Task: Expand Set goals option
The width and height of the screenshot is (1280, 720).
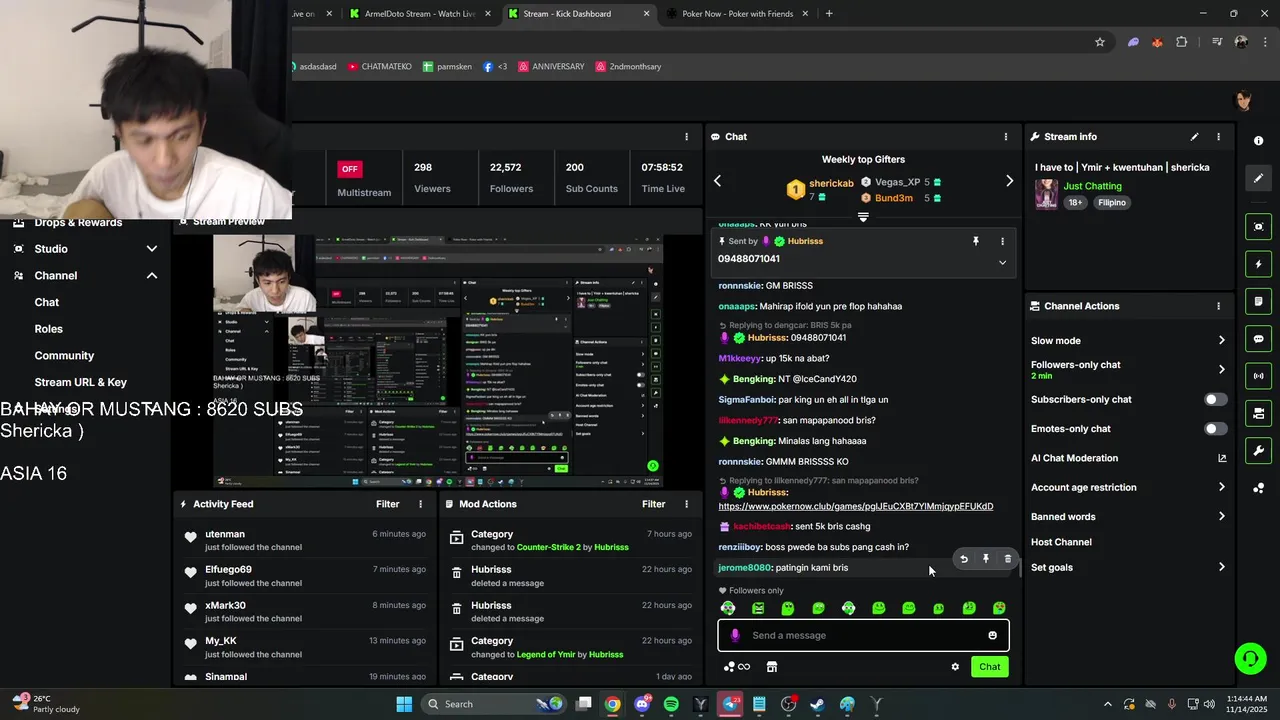Action: pyautogui.click(x=1221, y=568)
